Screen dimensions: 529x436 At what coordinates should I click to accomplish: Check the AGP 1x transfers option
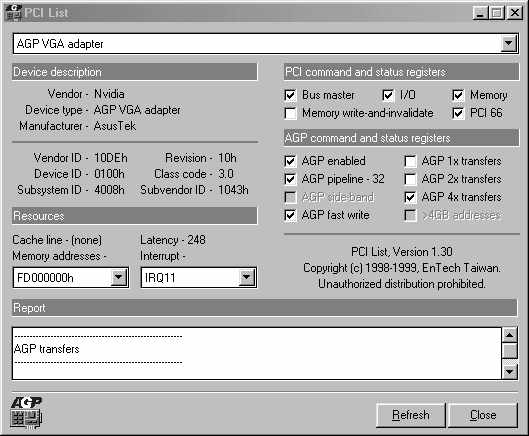(x=410, y=161)
